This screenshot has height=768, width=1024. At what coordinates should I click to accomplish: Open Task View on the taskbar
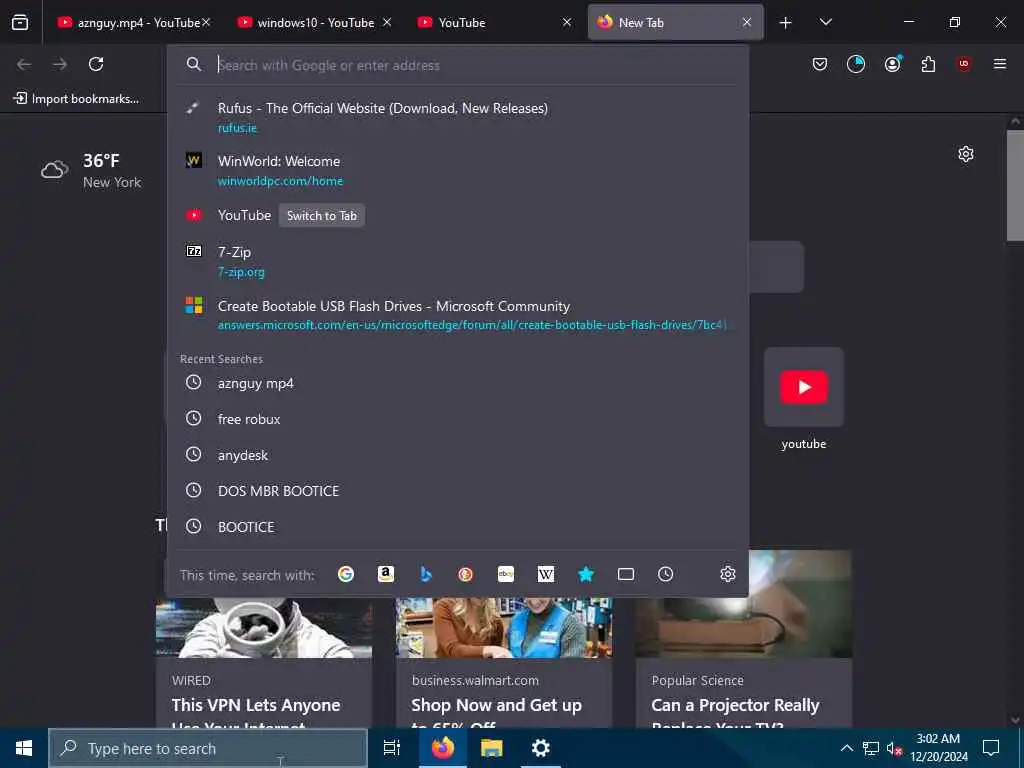(391, 748)
